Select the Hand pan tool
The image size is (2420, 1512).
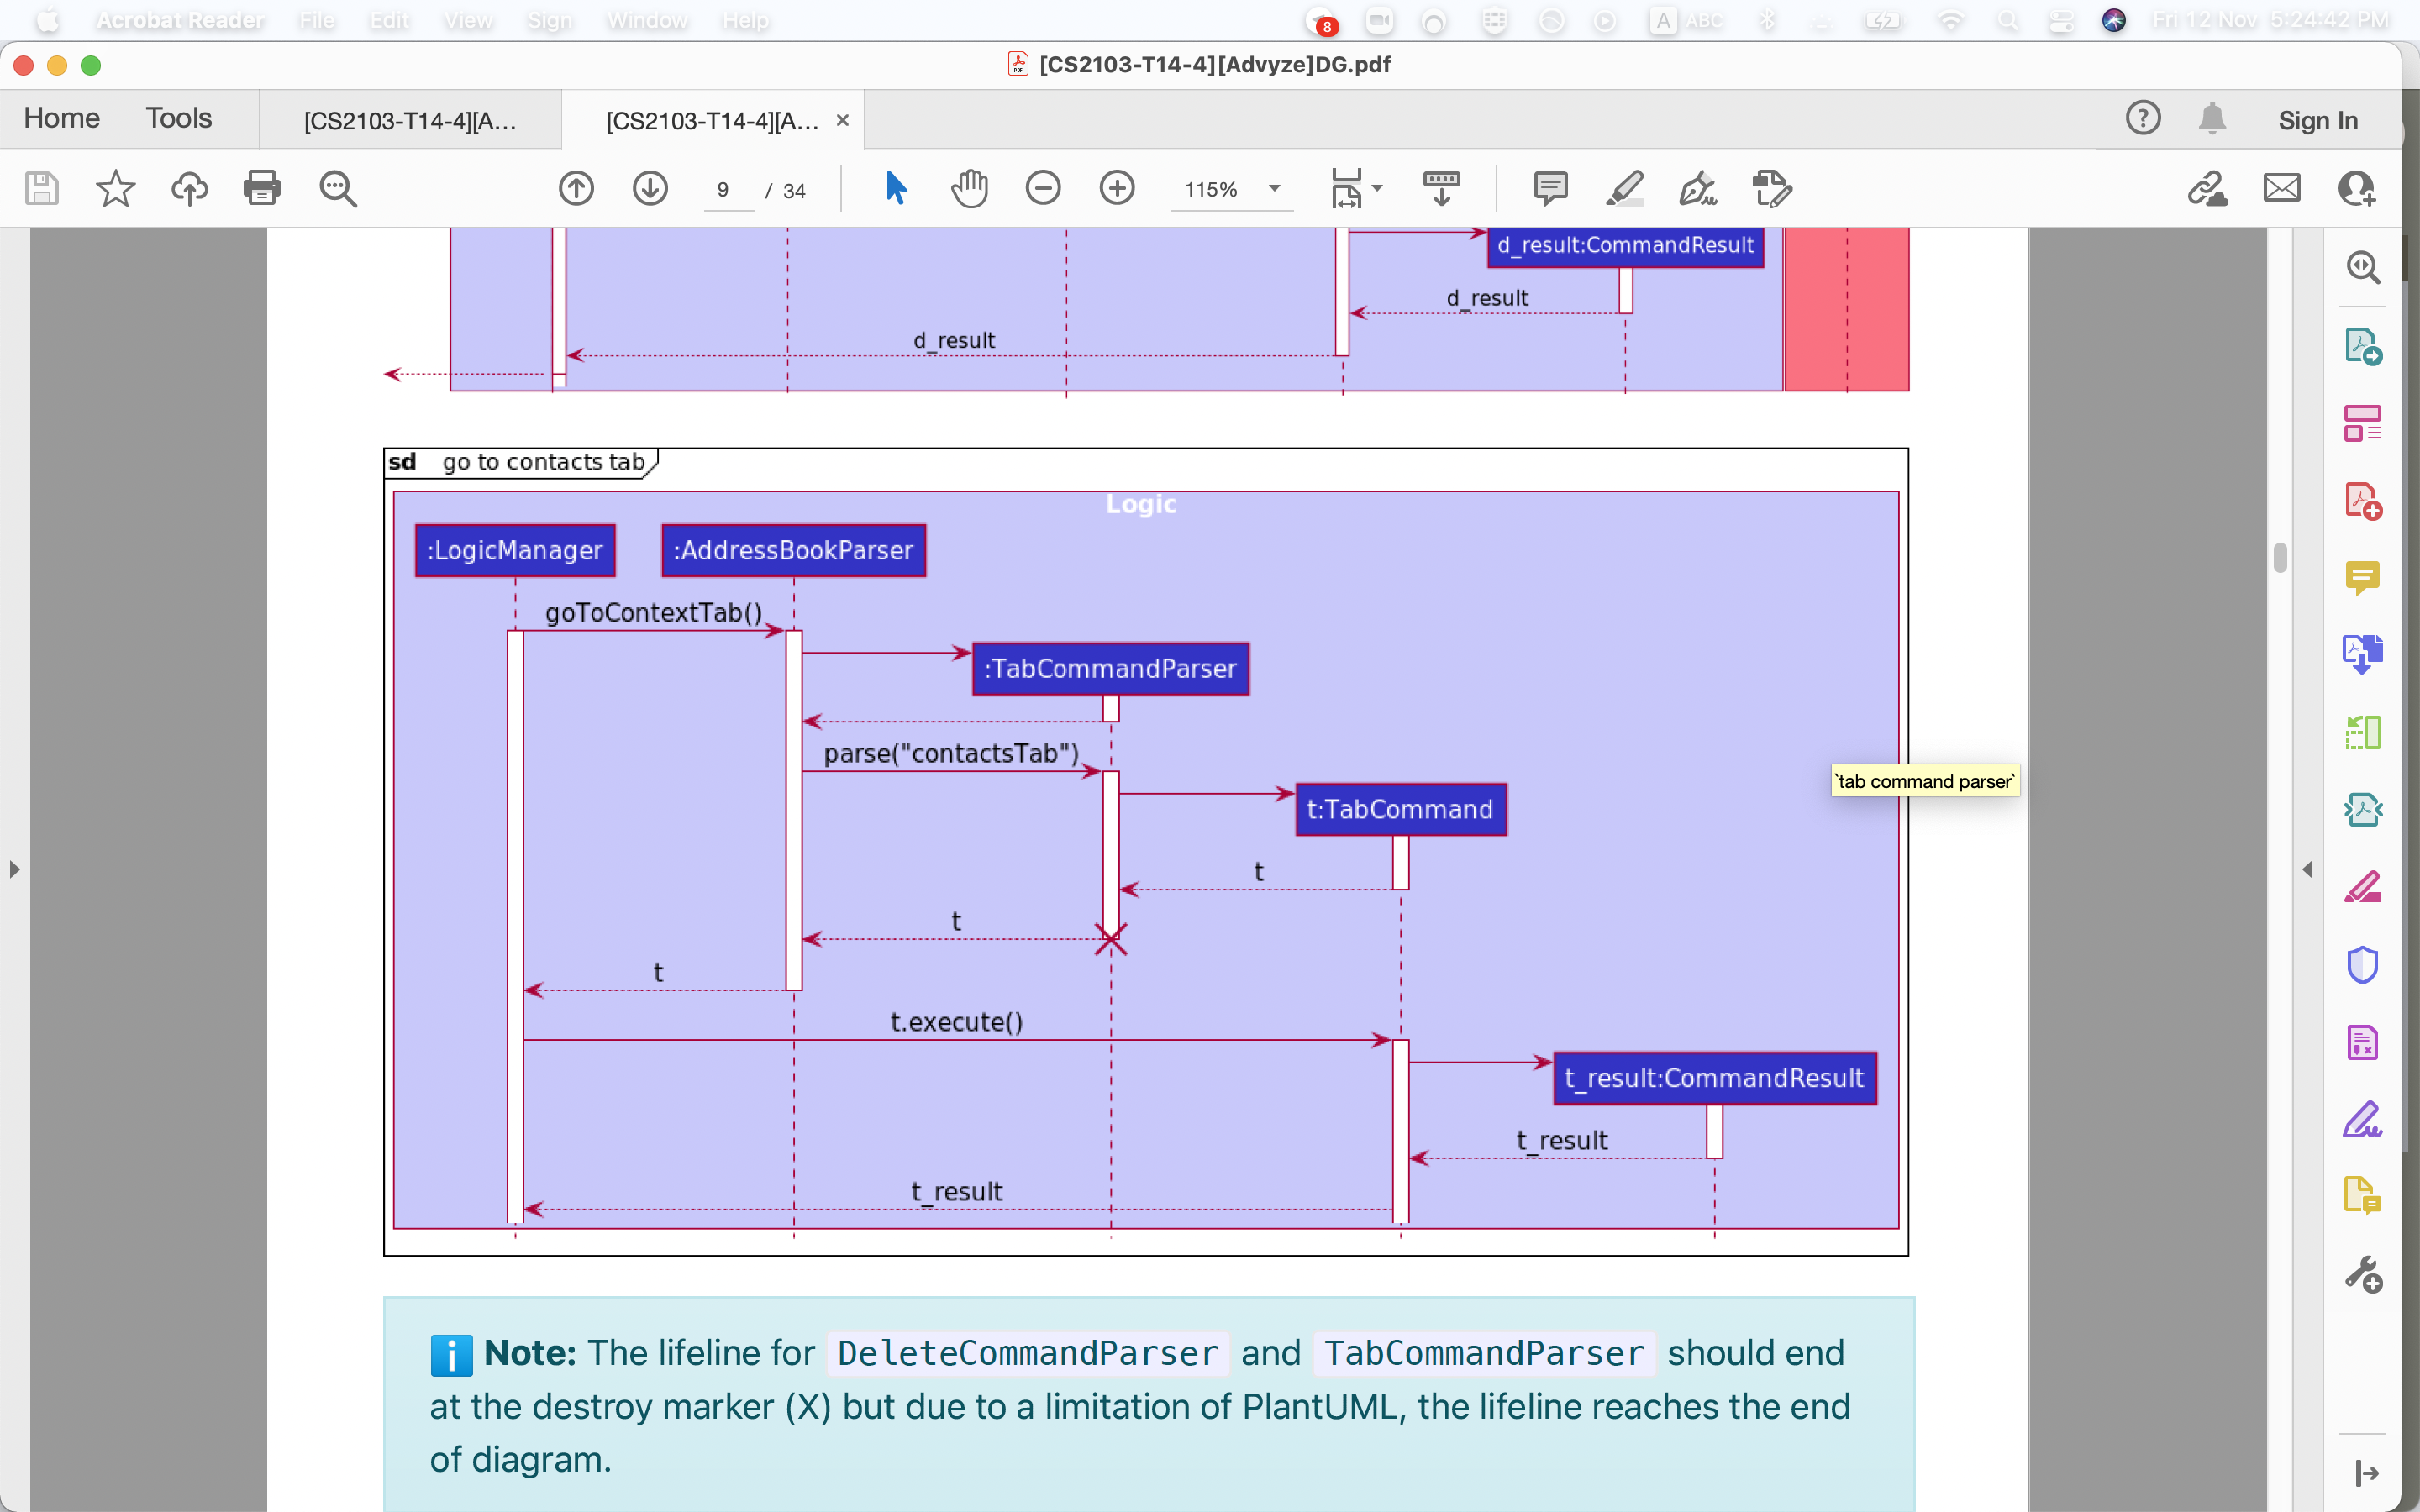point(969,188)
